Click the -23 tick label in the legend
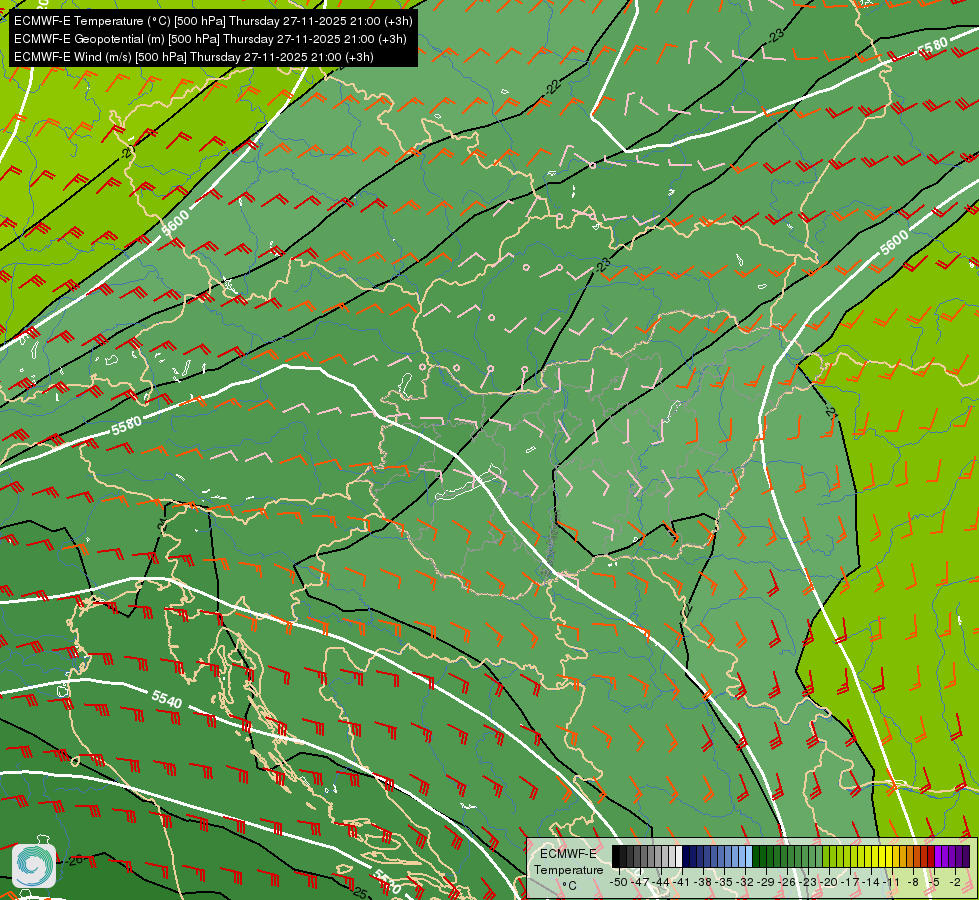This screenshot has width=979, height=900. click(808, 883)
